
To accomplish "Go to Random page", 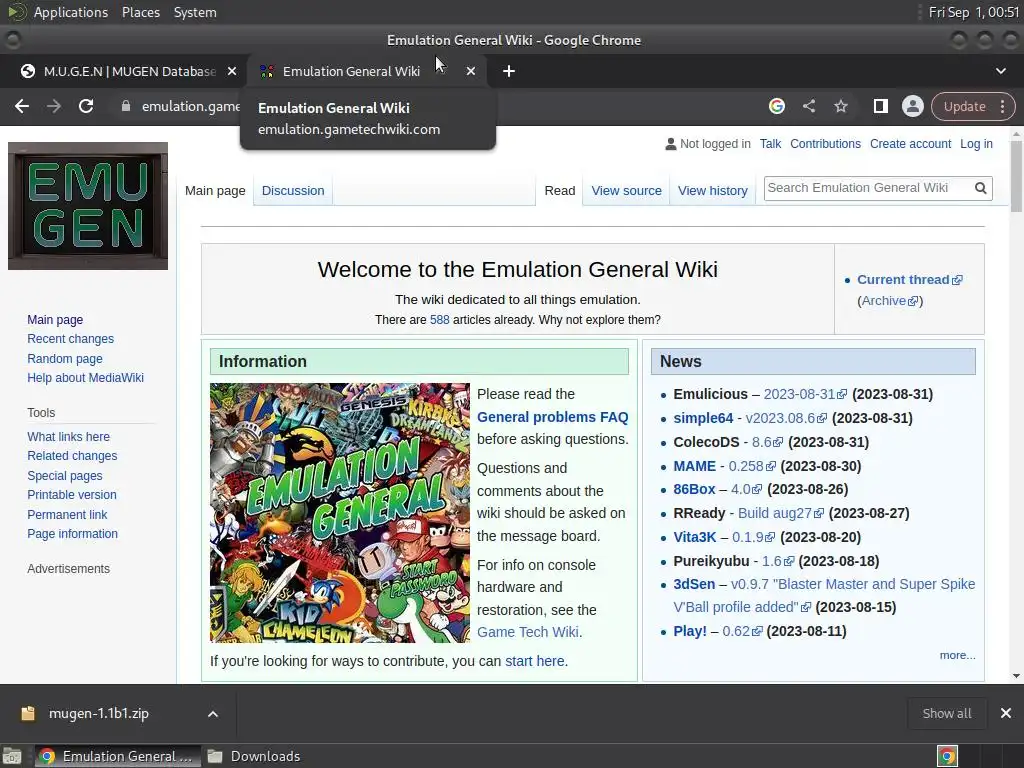I will click(65, 359).
